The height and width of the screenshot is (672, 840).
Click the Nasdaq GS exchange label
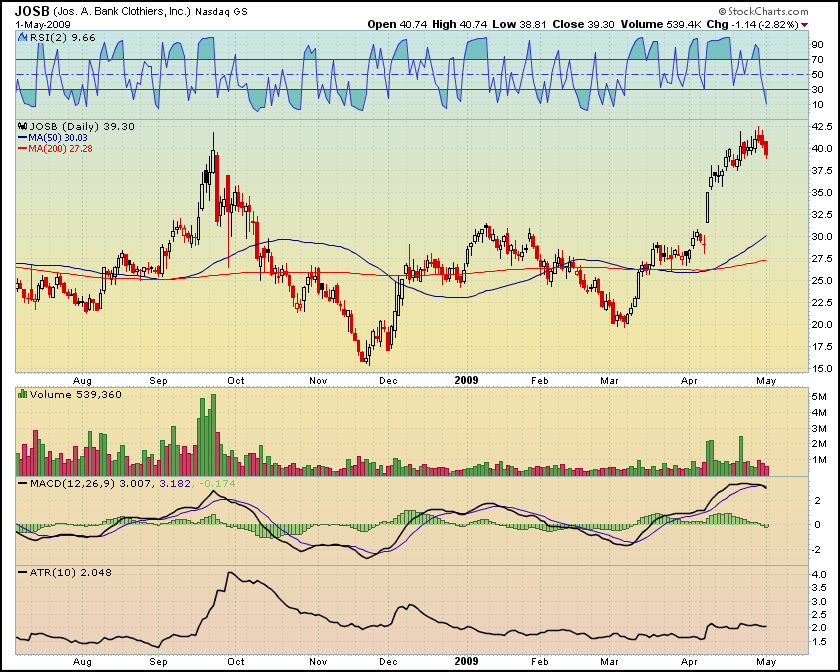[221, 12]
